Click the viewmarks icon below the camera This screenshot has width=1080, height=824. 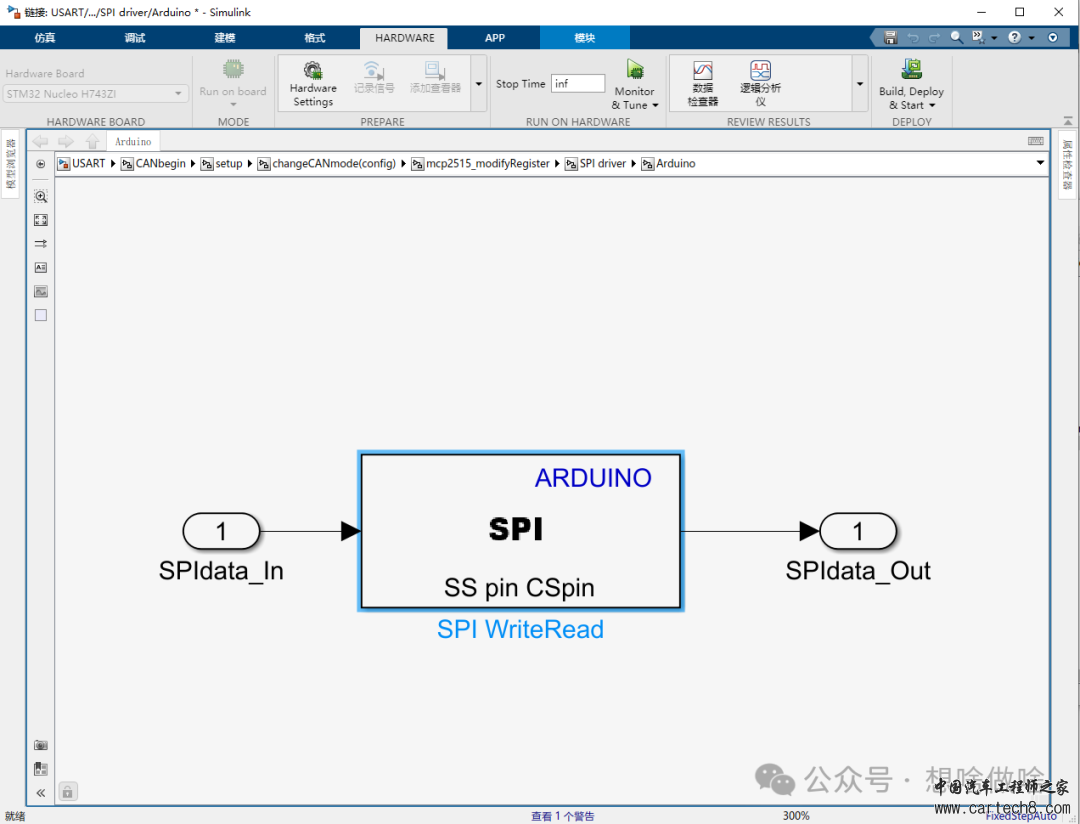[41, 769]
